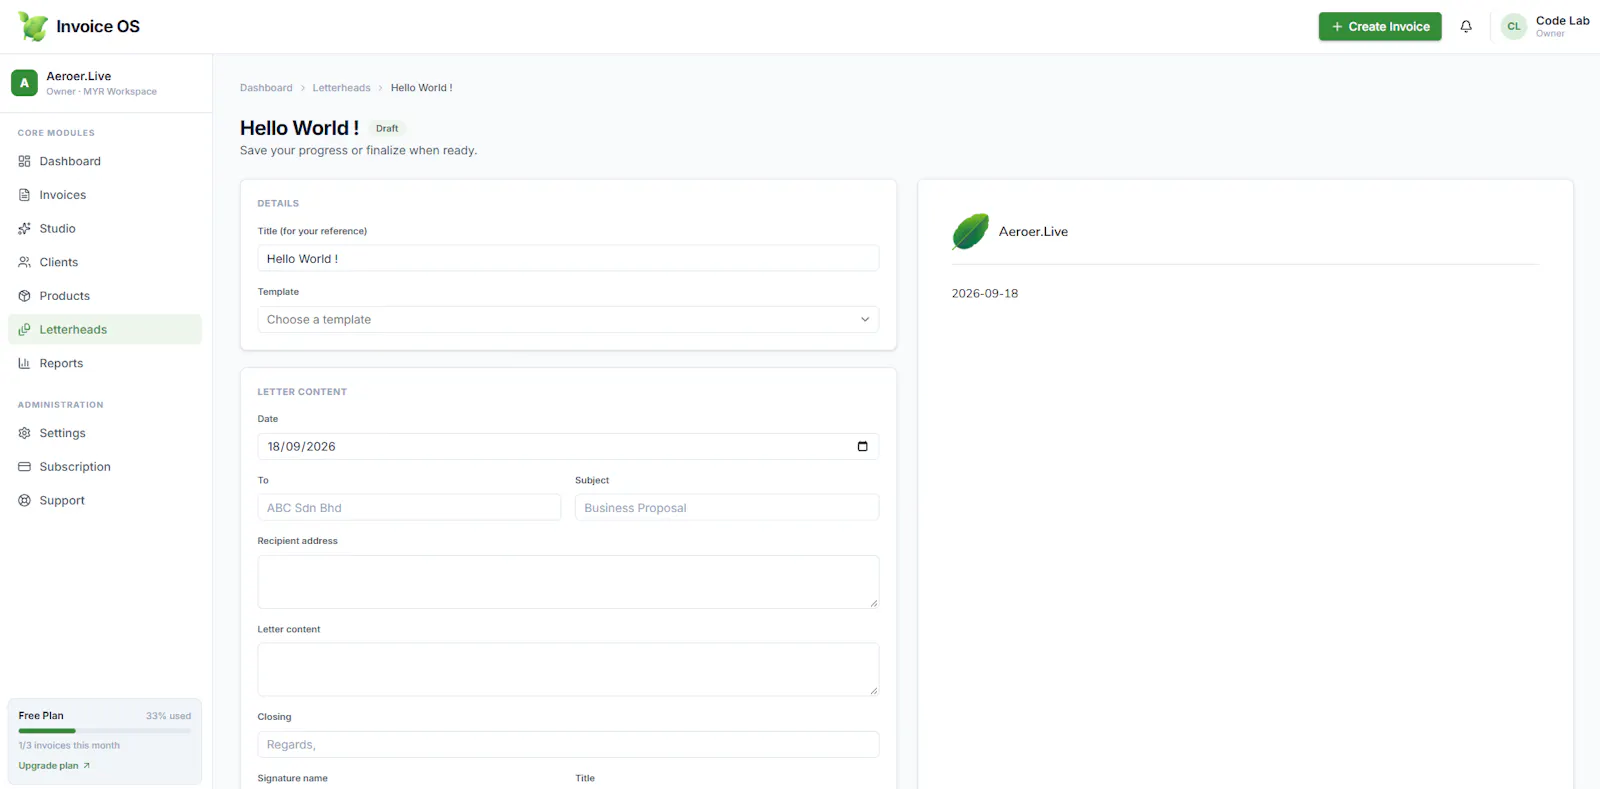
Task: Click the To field with ABC Sdn Bhd
Action: click(409, 508)
